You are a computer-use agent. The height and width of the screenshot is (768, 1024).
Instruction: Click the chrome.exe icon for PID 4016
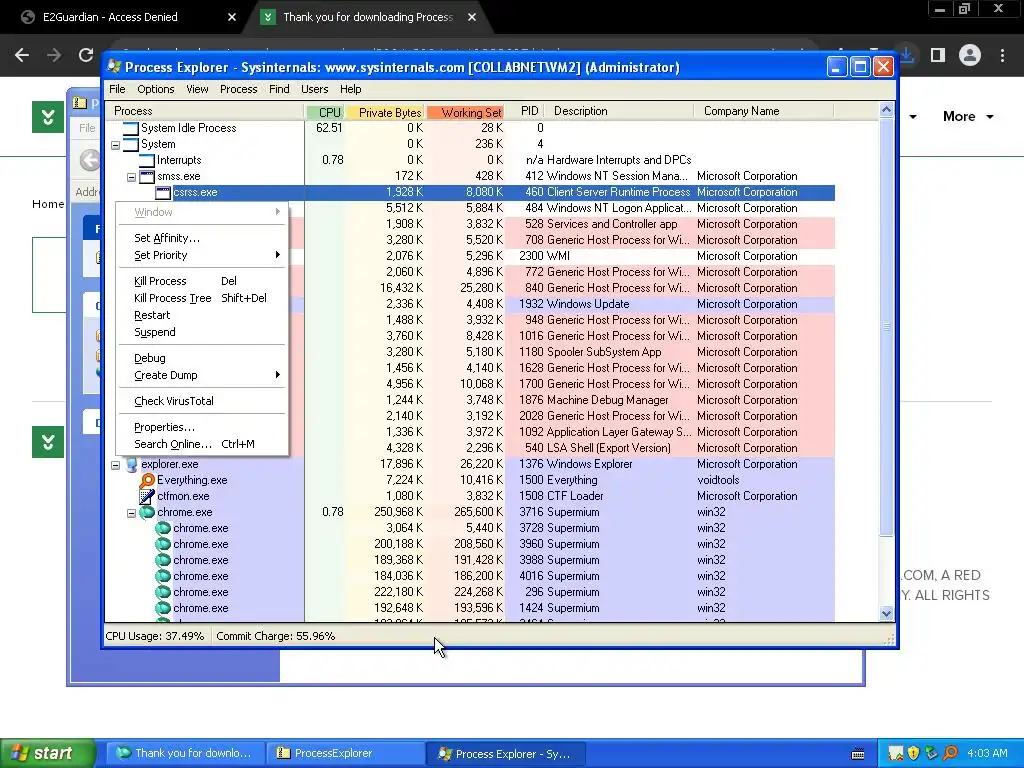163,577
